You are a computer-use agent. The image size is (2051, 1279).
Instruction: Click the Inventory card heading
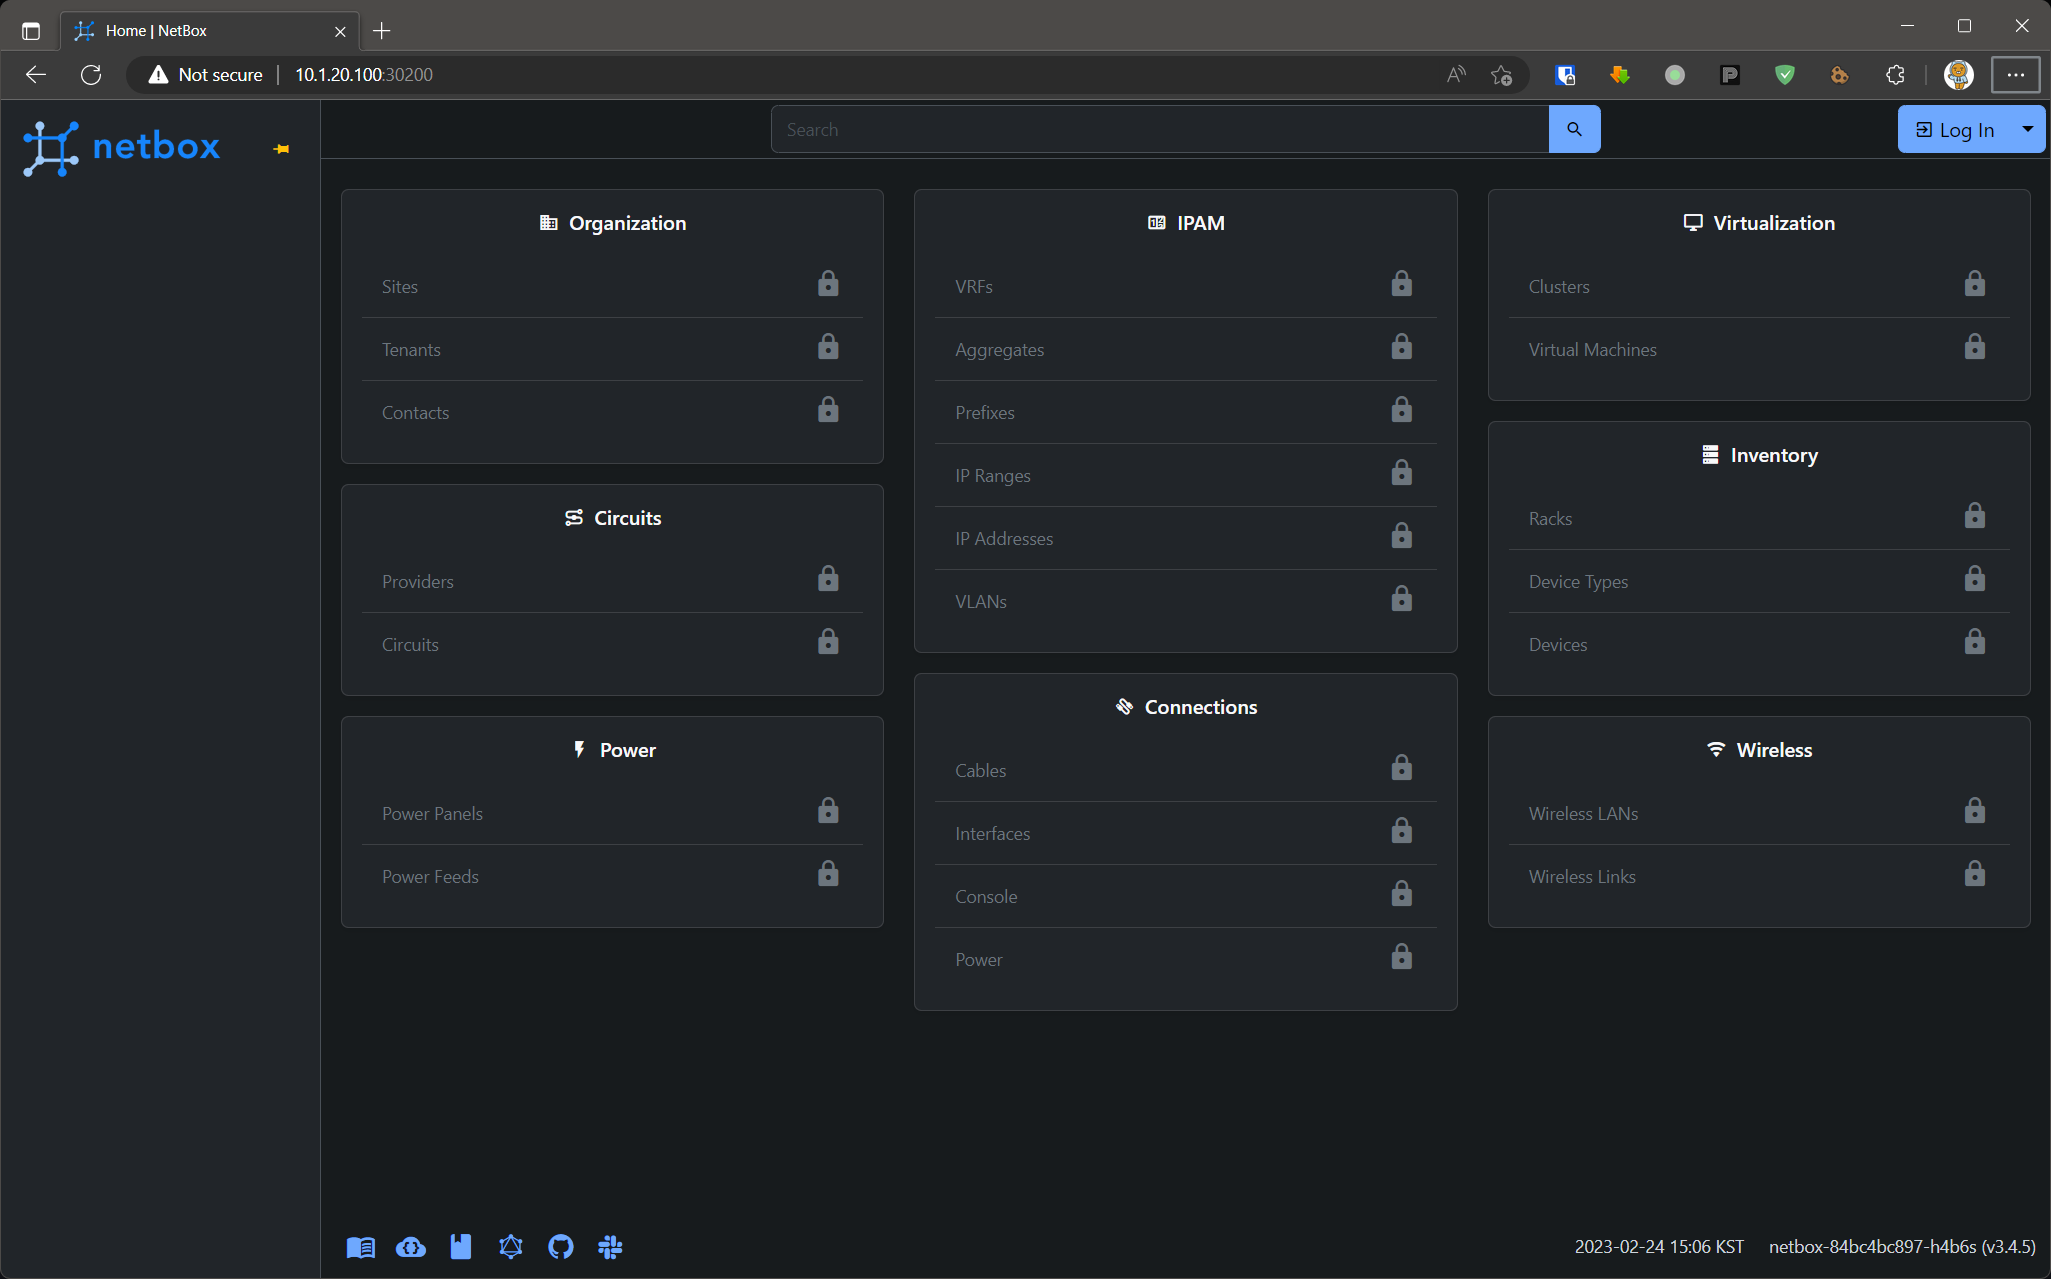[1759, 455]
